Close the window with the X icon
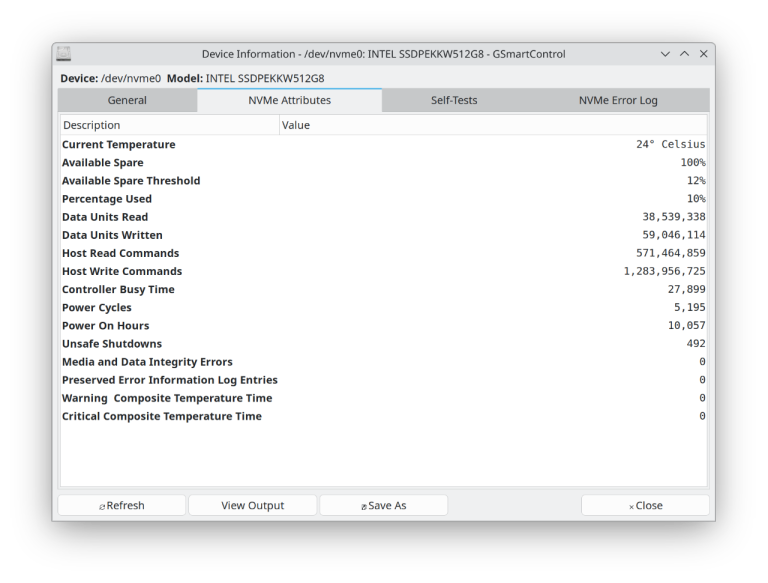The width and height of the screenshot is (768, 583). pos(703,54)
